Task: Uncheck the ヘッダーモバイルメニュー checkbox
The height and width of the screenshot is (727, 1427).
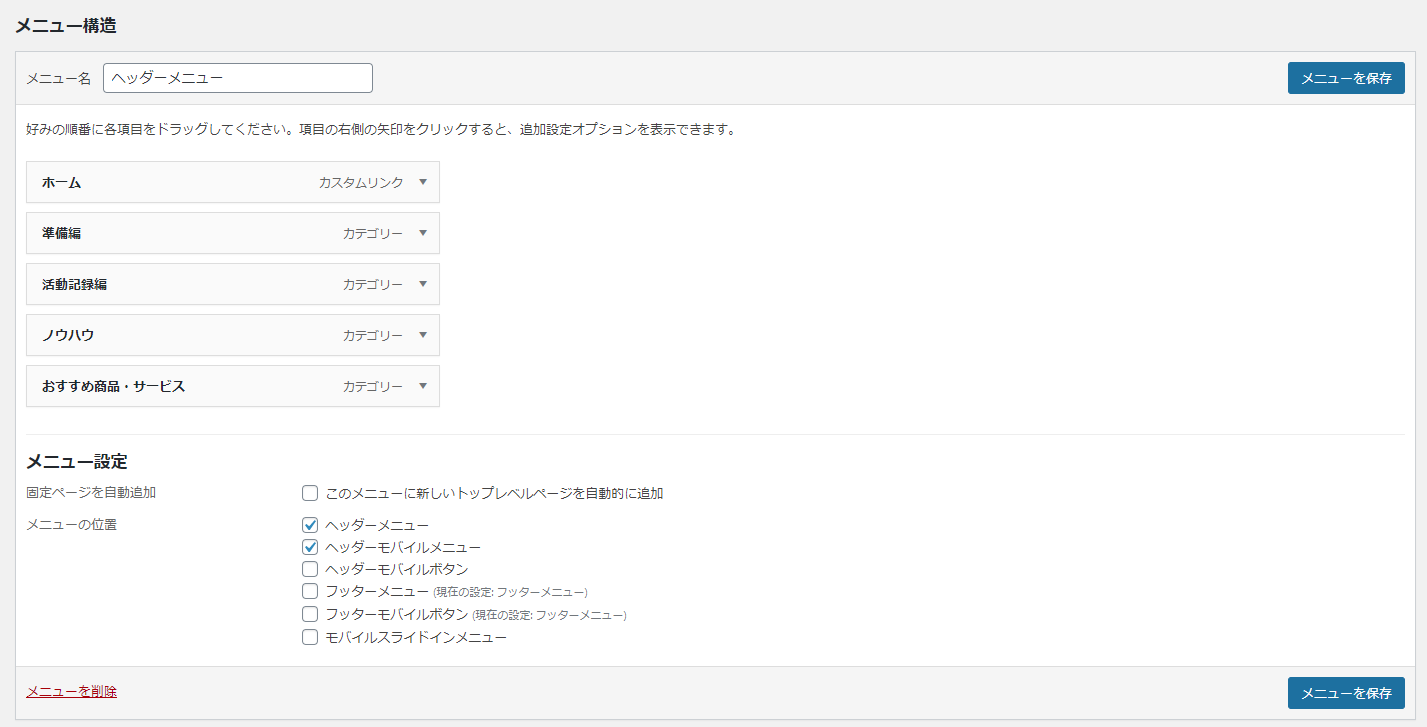Action: pos(310,547)
